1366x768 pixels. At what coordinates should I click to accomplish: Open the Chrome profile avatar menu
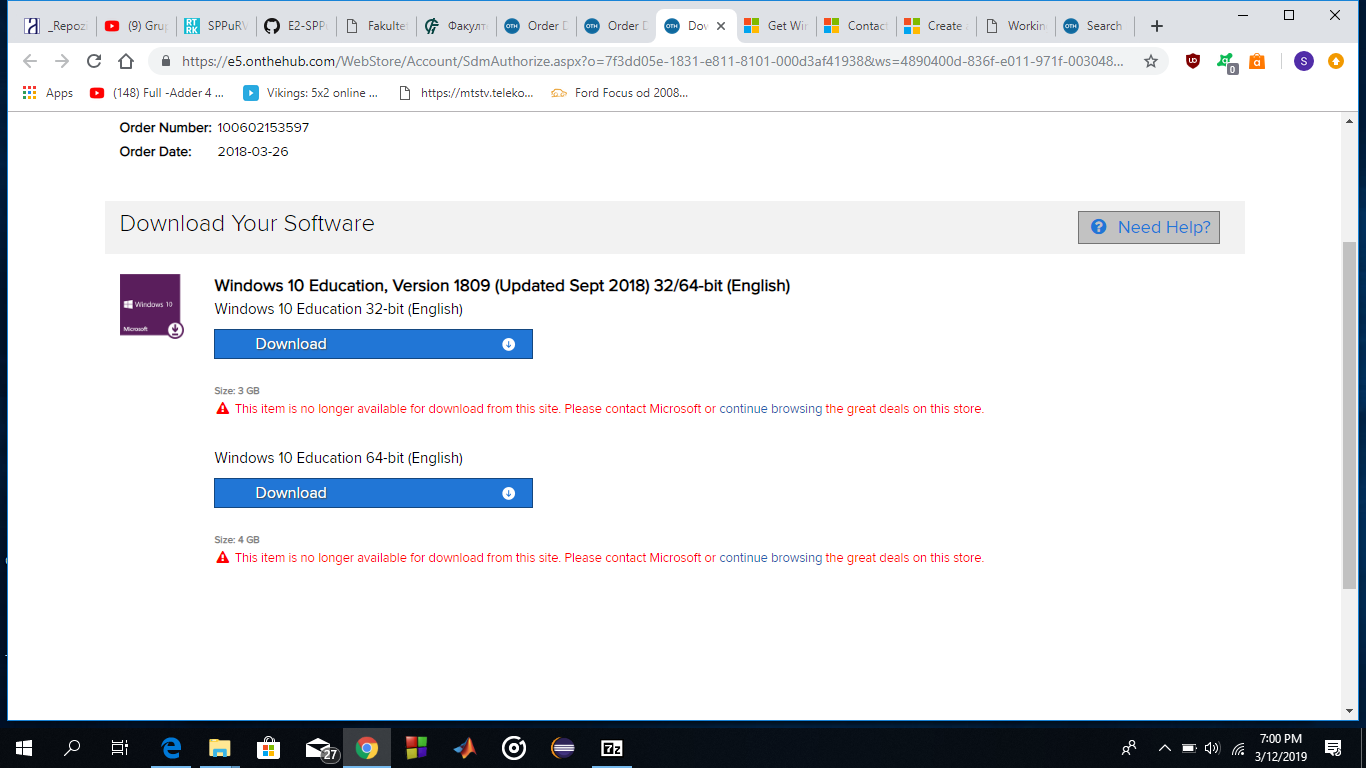click(1303, 61)
